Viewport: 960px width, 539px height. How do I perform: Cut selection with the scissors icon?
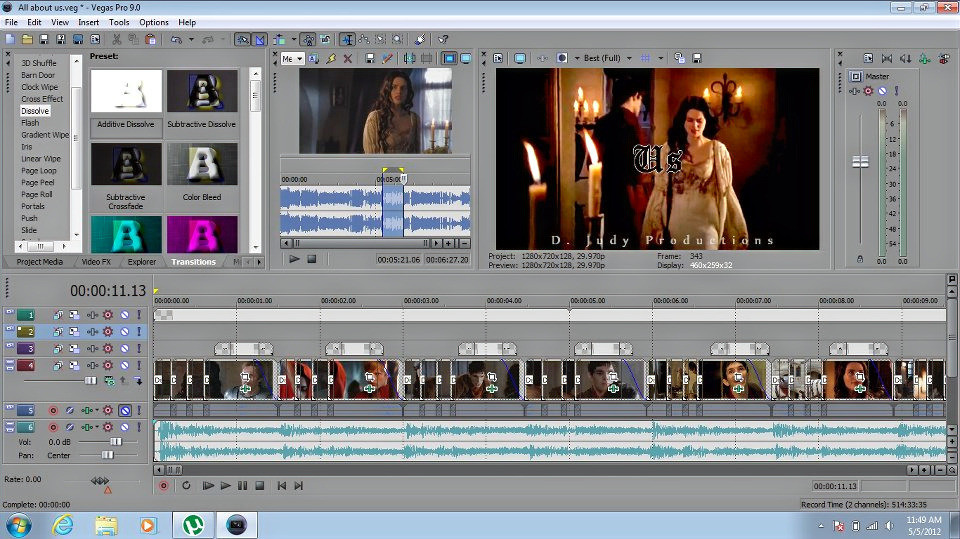pos(116,39)
